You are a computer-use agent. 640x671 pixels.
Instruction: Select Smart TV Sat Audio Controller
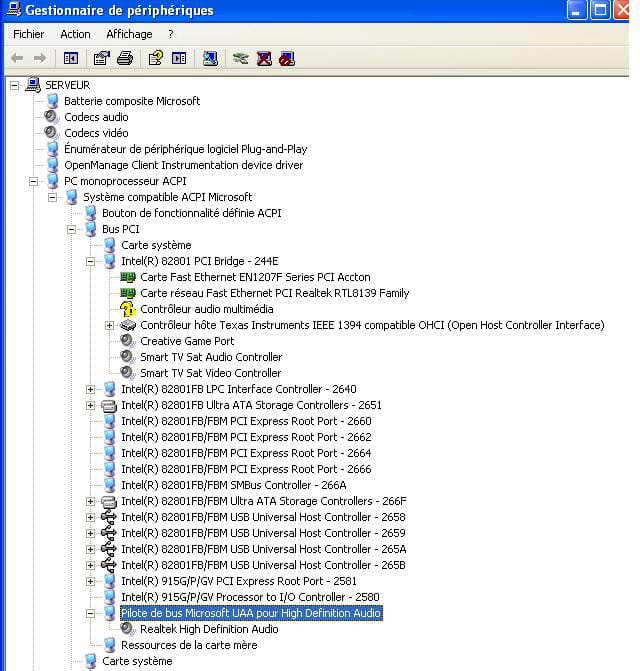[211, 357]
